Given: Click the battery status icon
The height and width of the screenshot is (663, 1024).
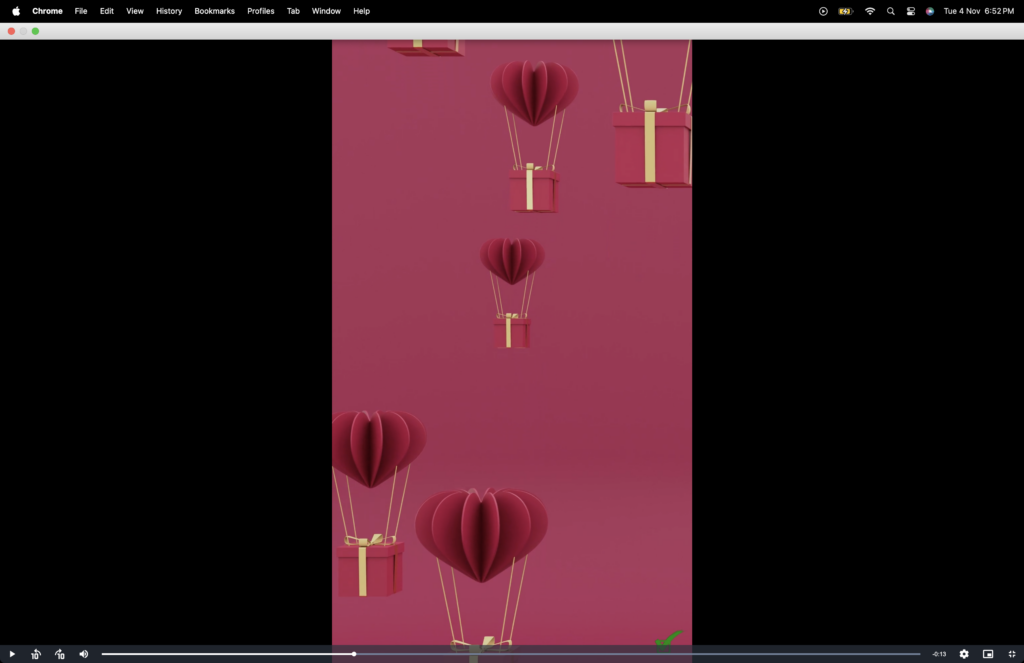Looking at the screenshot, I should tap(846, 11).
